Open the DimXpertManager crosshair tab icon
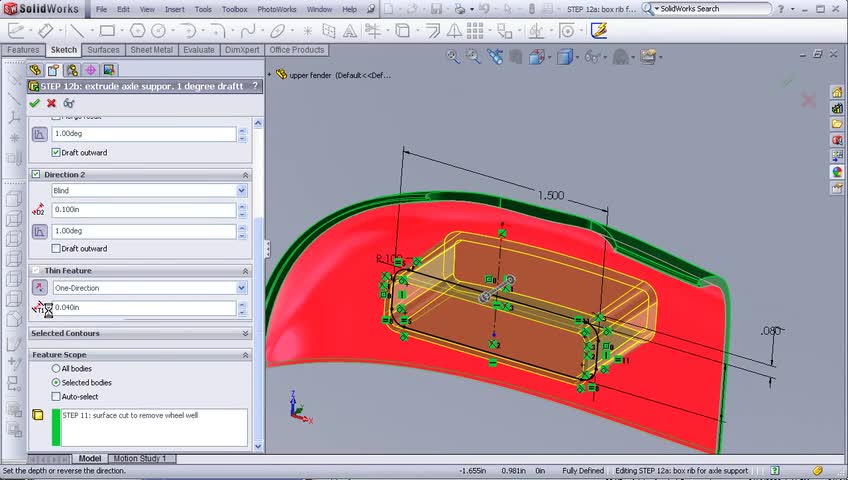The width and height of the screenshot is (848, 480). click(x=90, y=70)
